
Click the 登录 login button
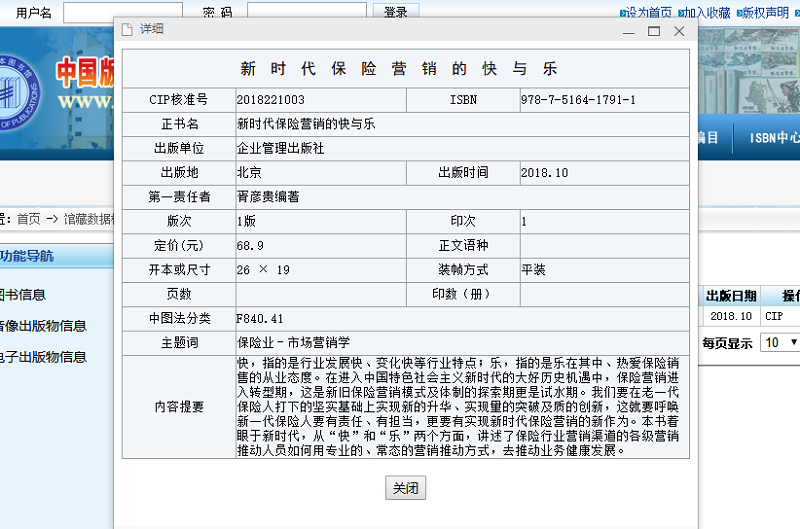(395, 12)
